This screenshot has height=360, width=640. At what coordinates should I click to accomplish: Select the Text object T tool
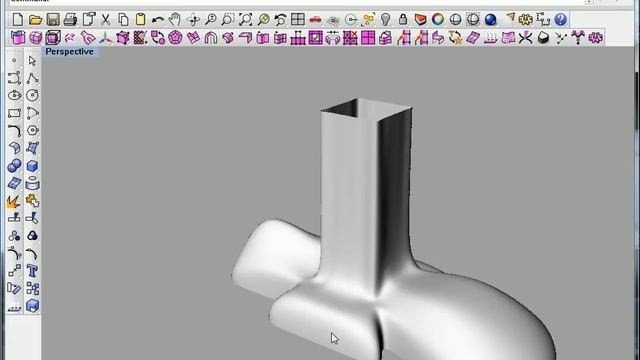pyautogui.click(x=32, y=271)
